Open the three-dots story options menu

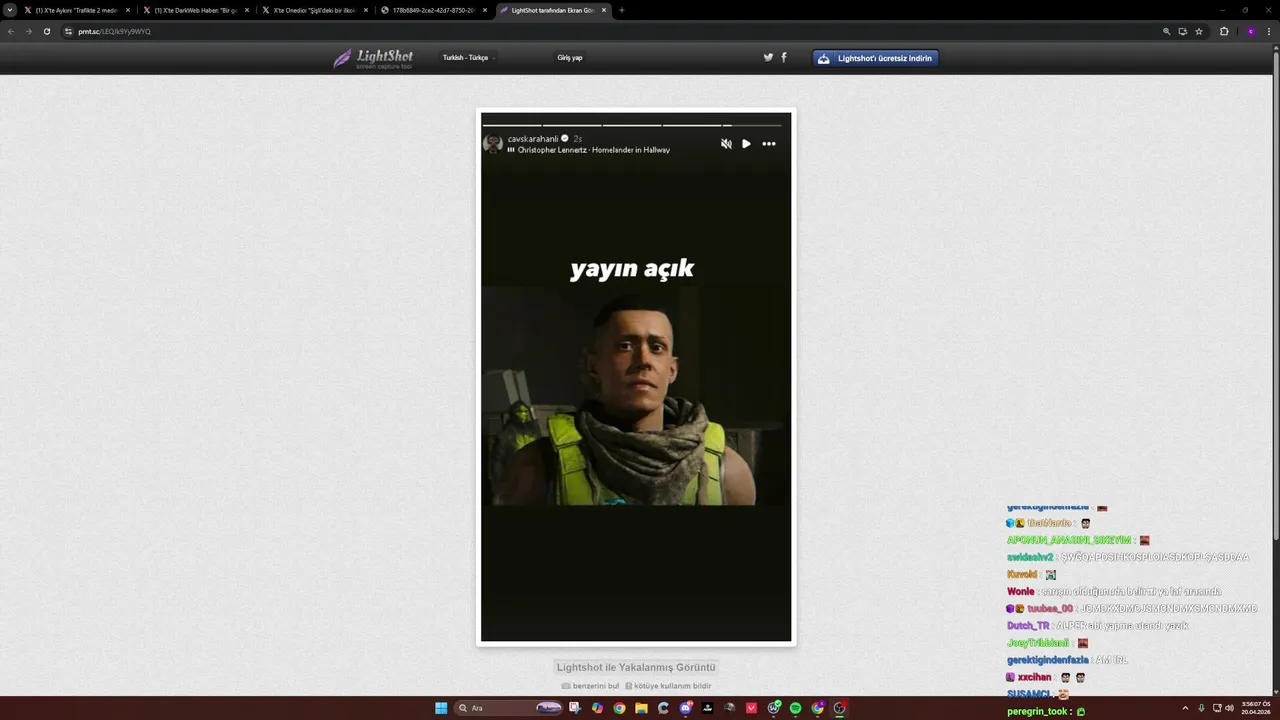coord(769,144)
